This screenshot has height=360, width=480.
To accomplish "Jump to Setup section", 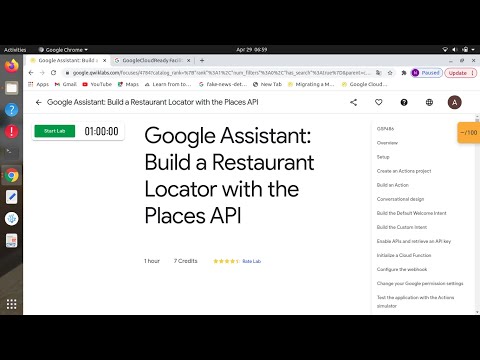I will pyautogui.click(x=383, y=157).
